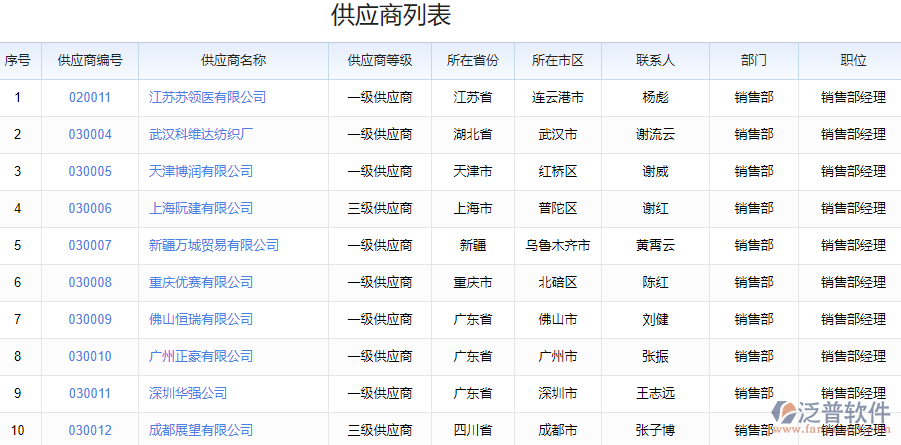
Task: Open the 上海阮建有限公司 link
Action: [x=201, y=209]
